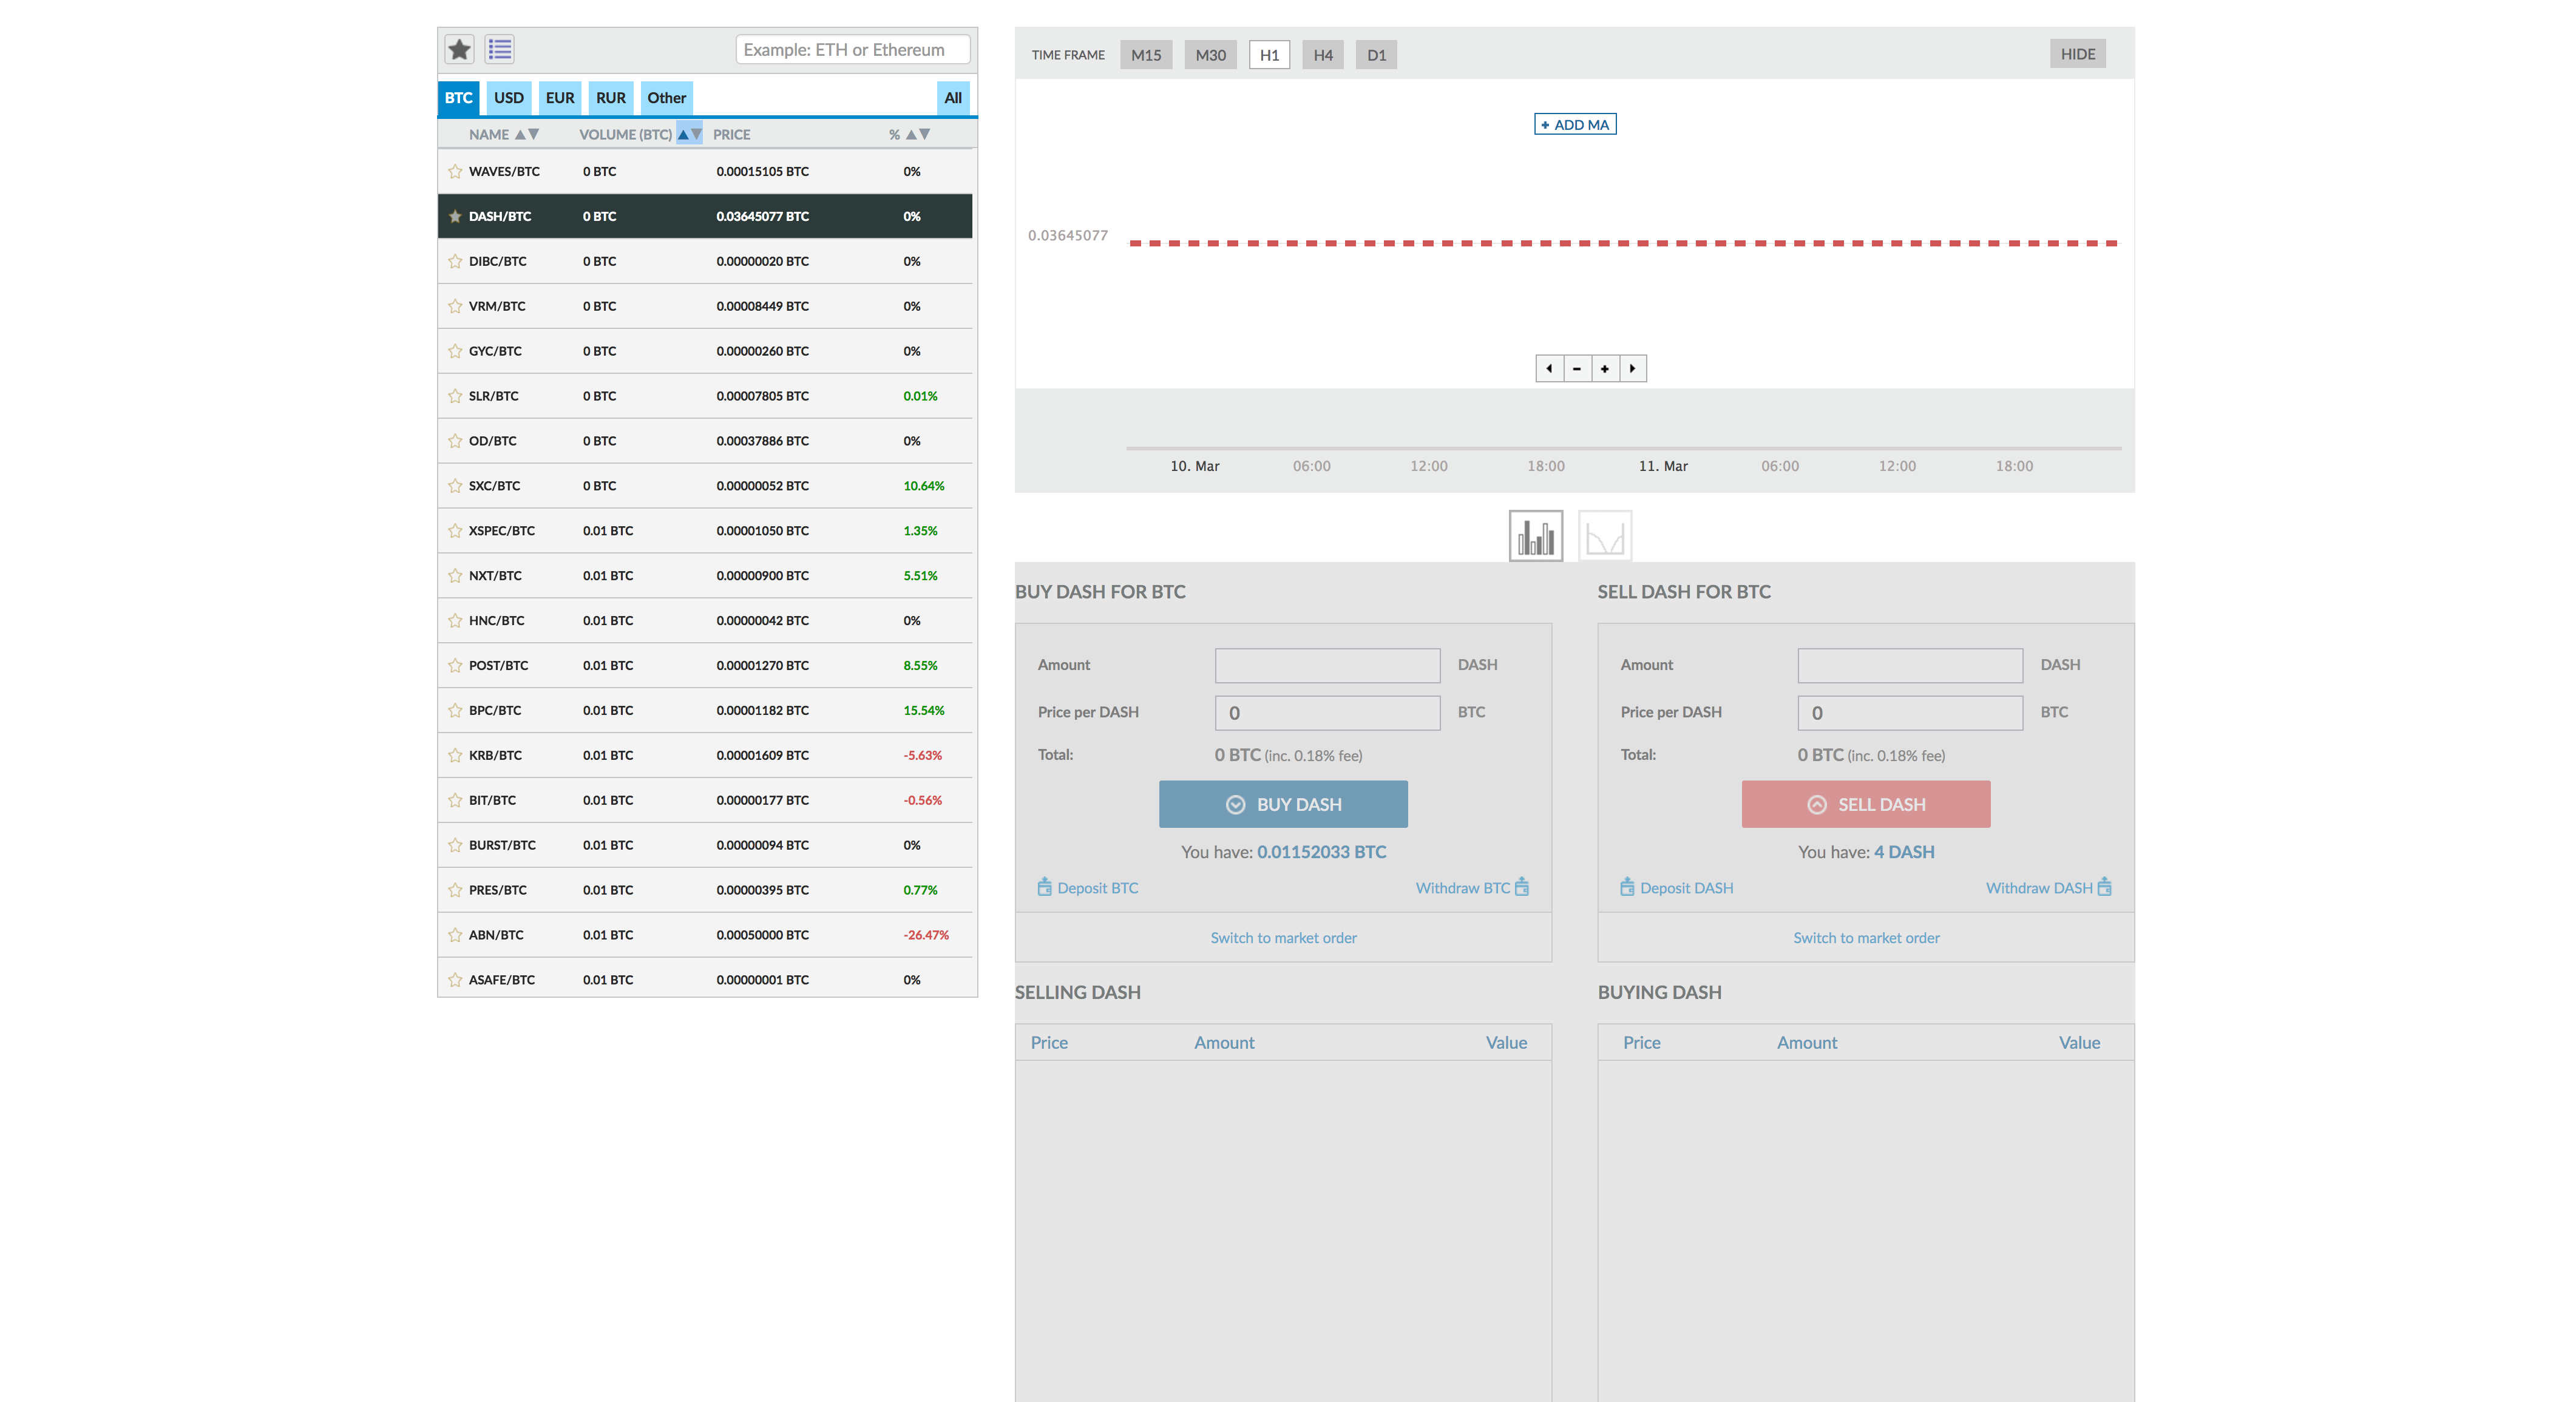Open Withdraw DASH link
The height and width of the screenshot is (1402, 2576).
click(x=2049, y=887)
